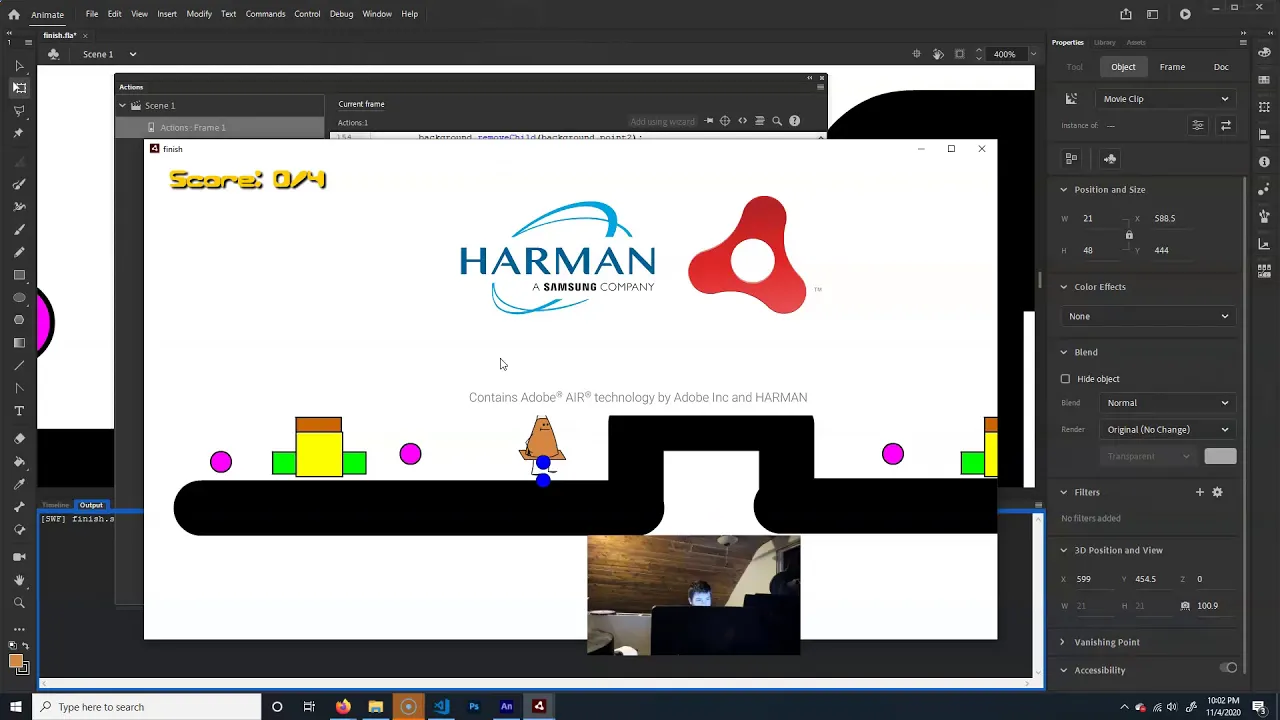Open Help in the Actions panel

coord(795,121)
